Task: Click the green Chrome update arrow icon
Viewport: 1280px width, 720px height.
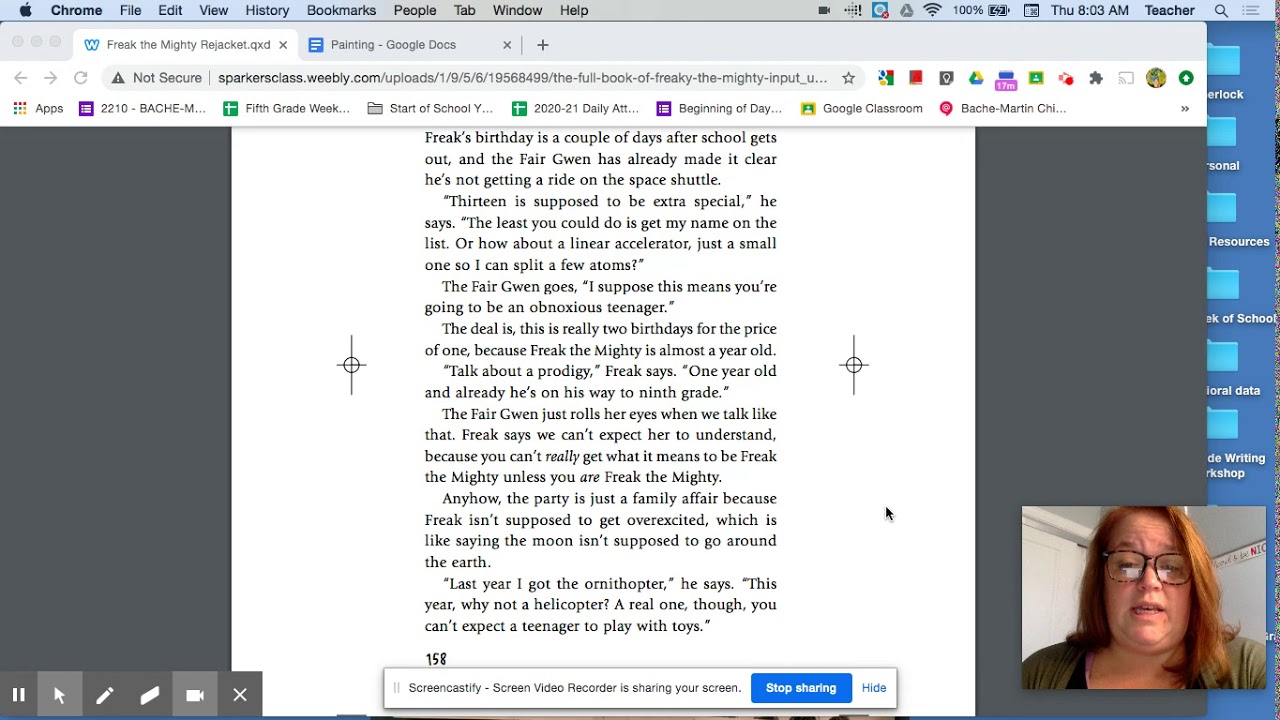Action: point(1186,78)
